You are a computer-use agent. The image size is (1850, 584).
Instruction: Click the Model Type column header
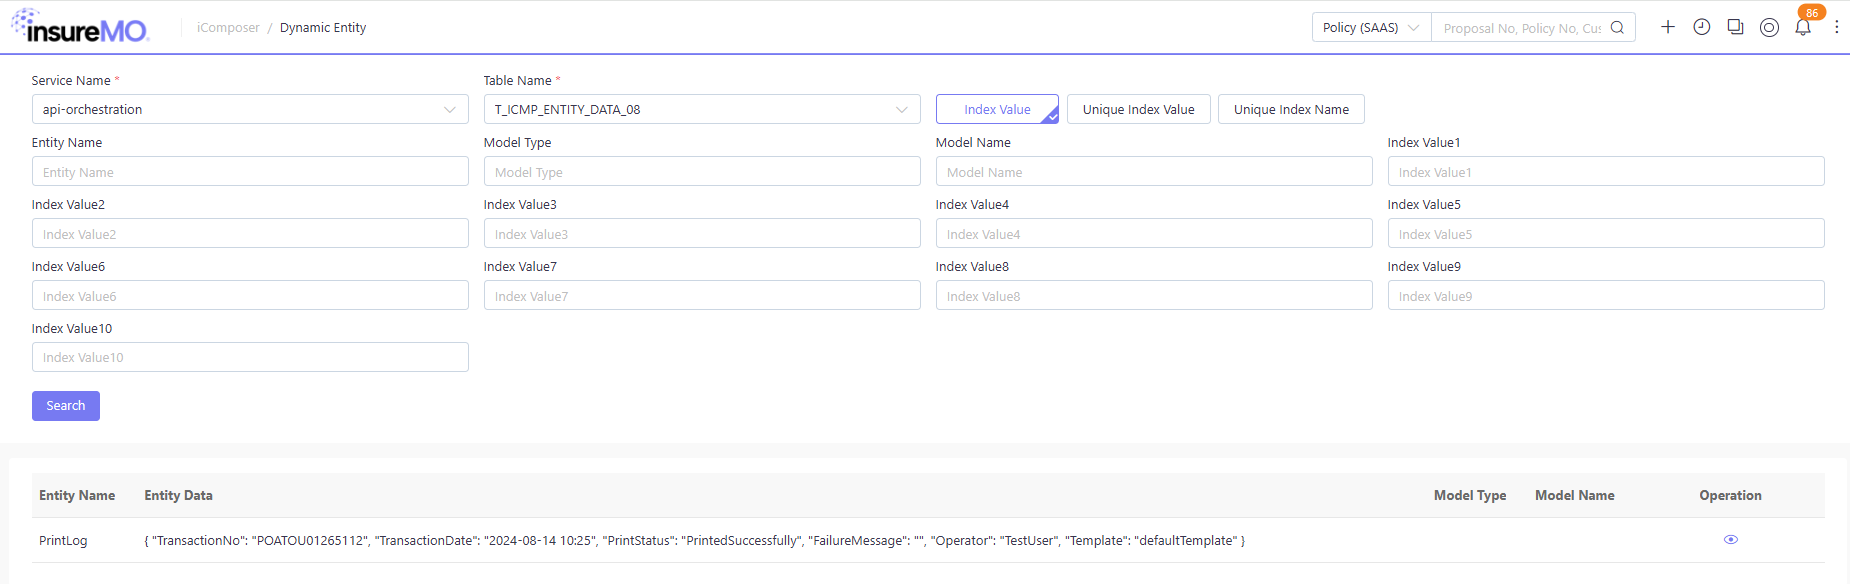(1470, 495)
